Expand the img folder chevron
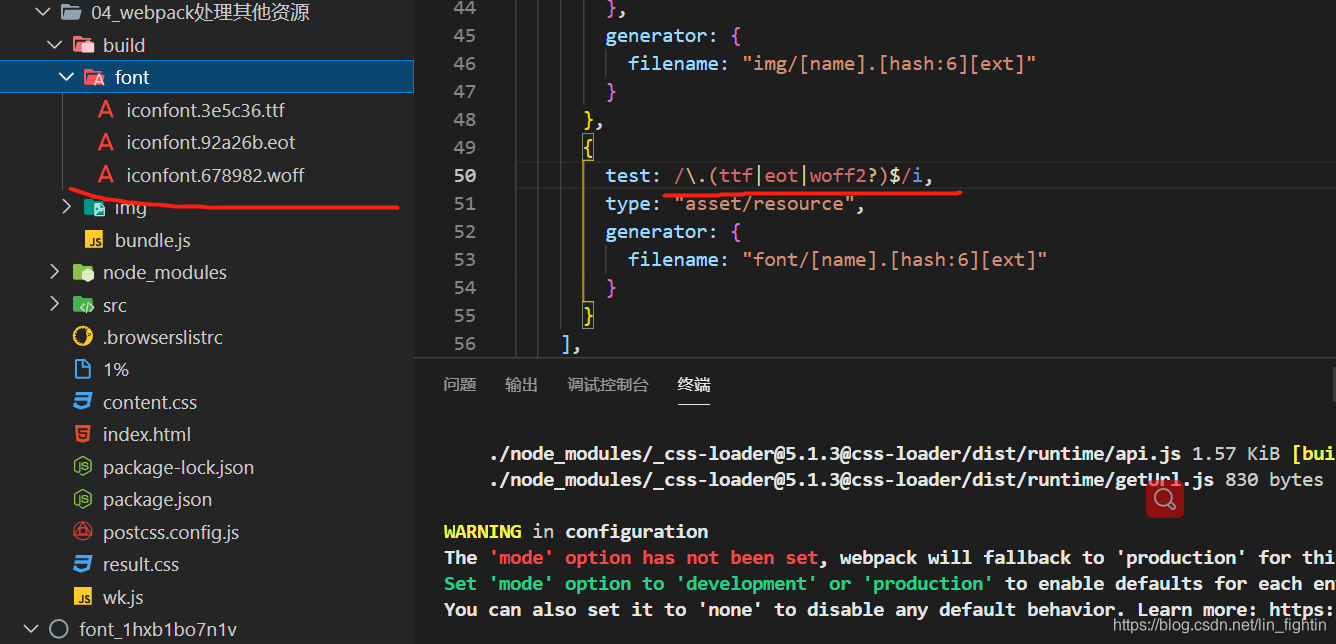 coord(66,207)
